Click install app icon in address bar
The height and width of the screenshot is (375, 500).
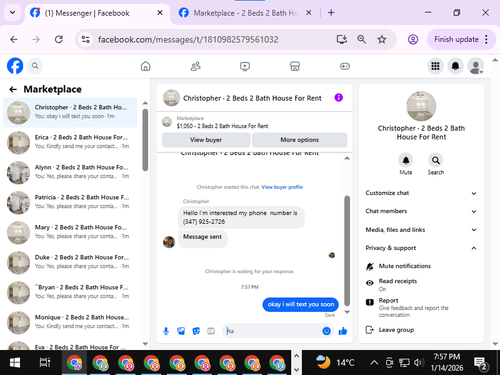click(x=342, y=40)
